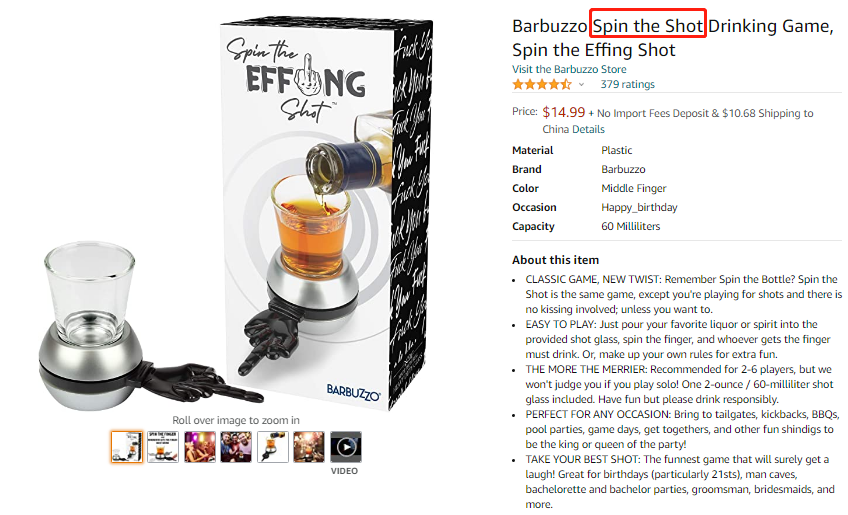The image size is (848, 515).
Task: Click the 'Roll over image to zoom in' text
Action: pos(236,420)
